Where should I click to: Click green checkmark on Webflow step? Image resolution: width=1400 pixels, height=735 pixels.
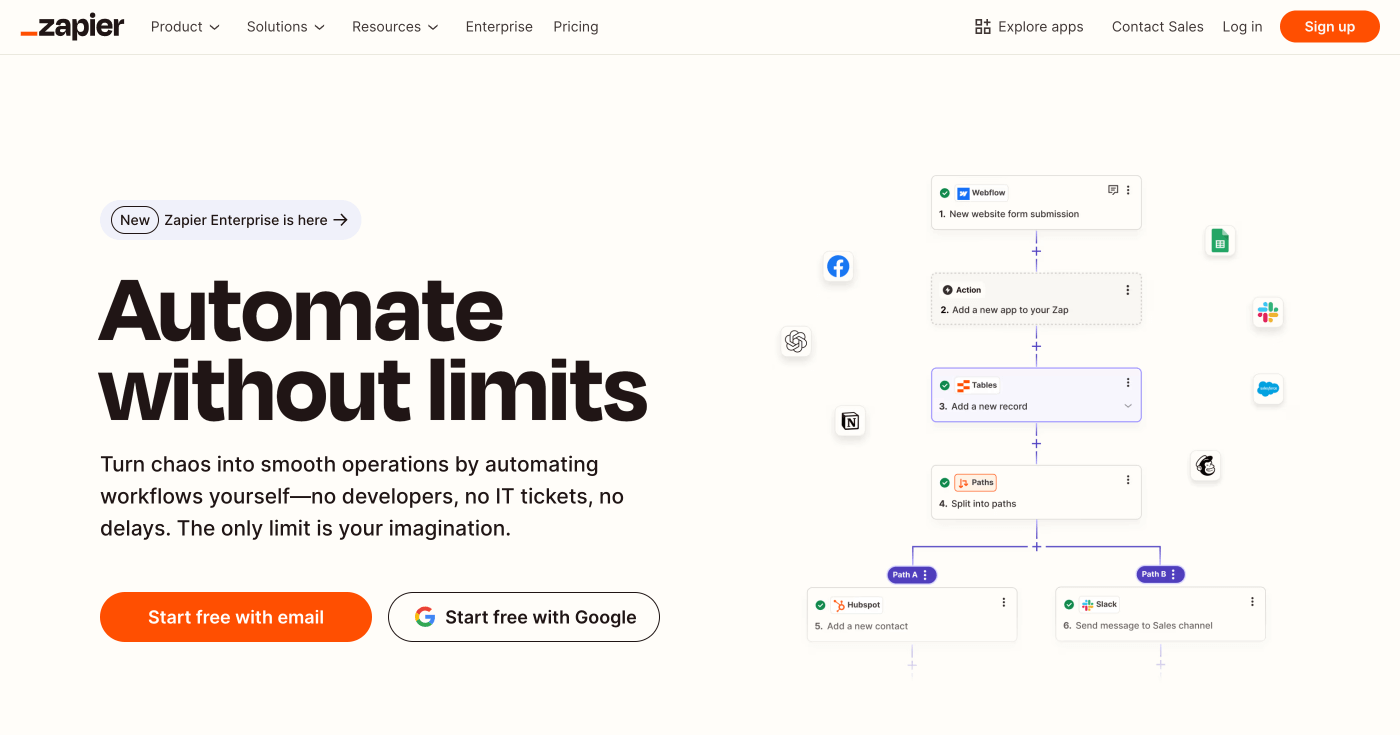click(945, 193)
